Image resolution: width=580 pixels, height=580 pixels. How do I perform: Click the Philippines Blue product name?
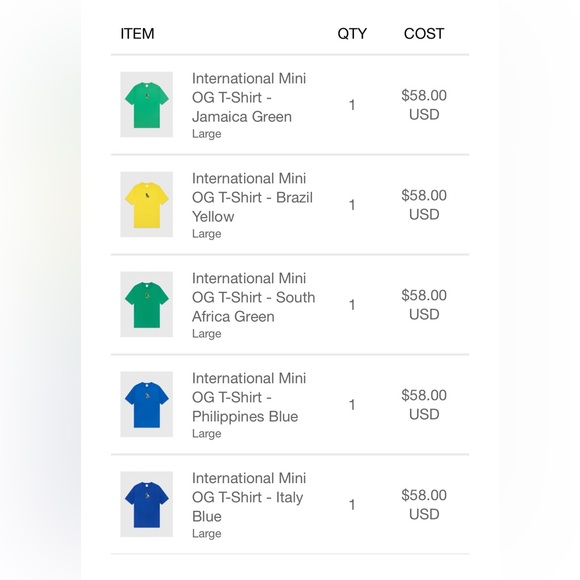(249, 397)
